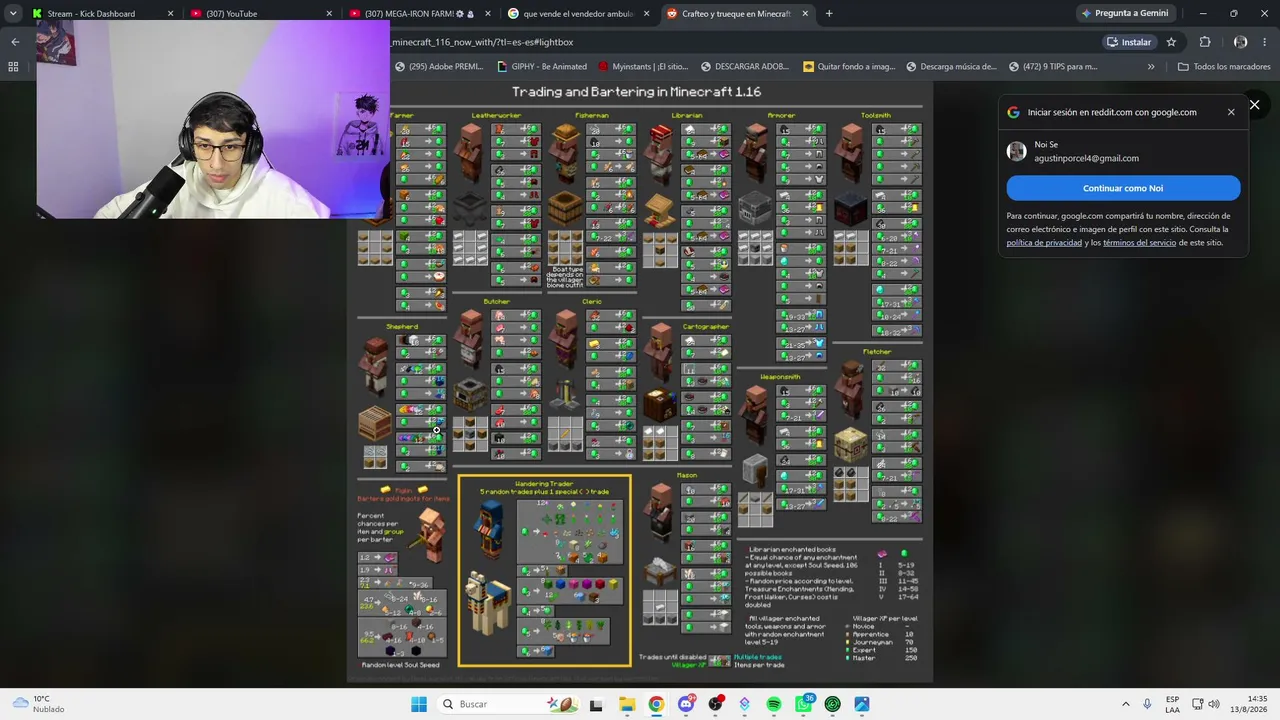
Task: Open the 'DESCARGAR ADOB...' bookmark
Action: [x=745, y=67]
